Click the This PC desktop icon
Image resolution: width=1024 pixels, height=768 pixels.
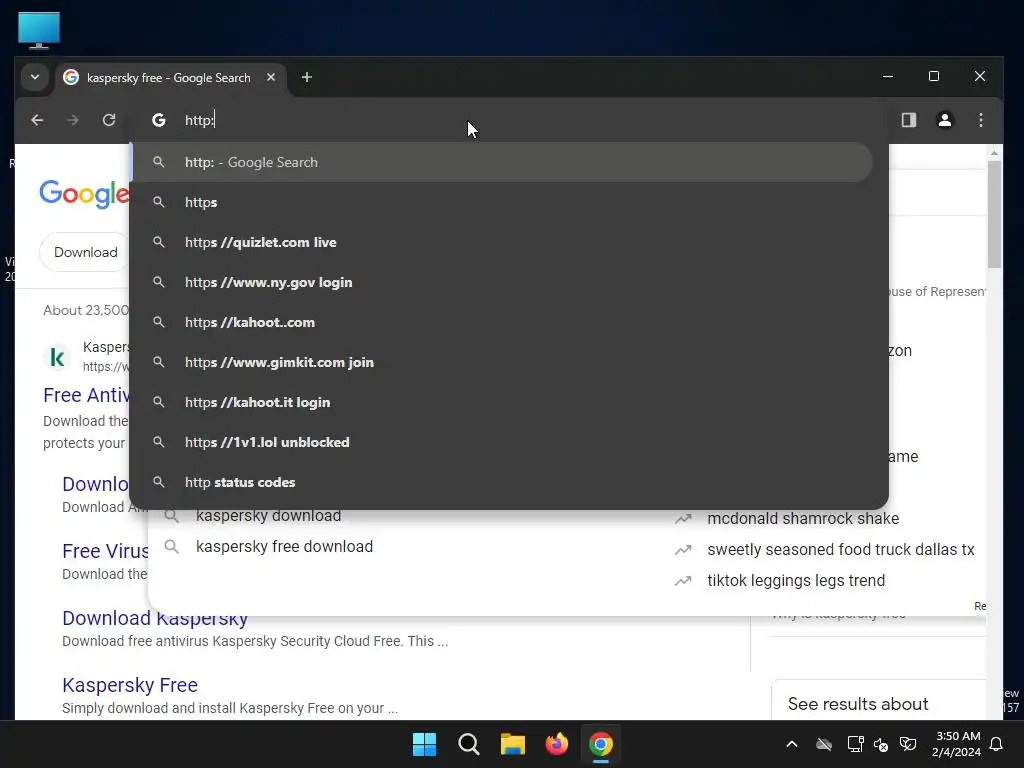tap(39, 30)
